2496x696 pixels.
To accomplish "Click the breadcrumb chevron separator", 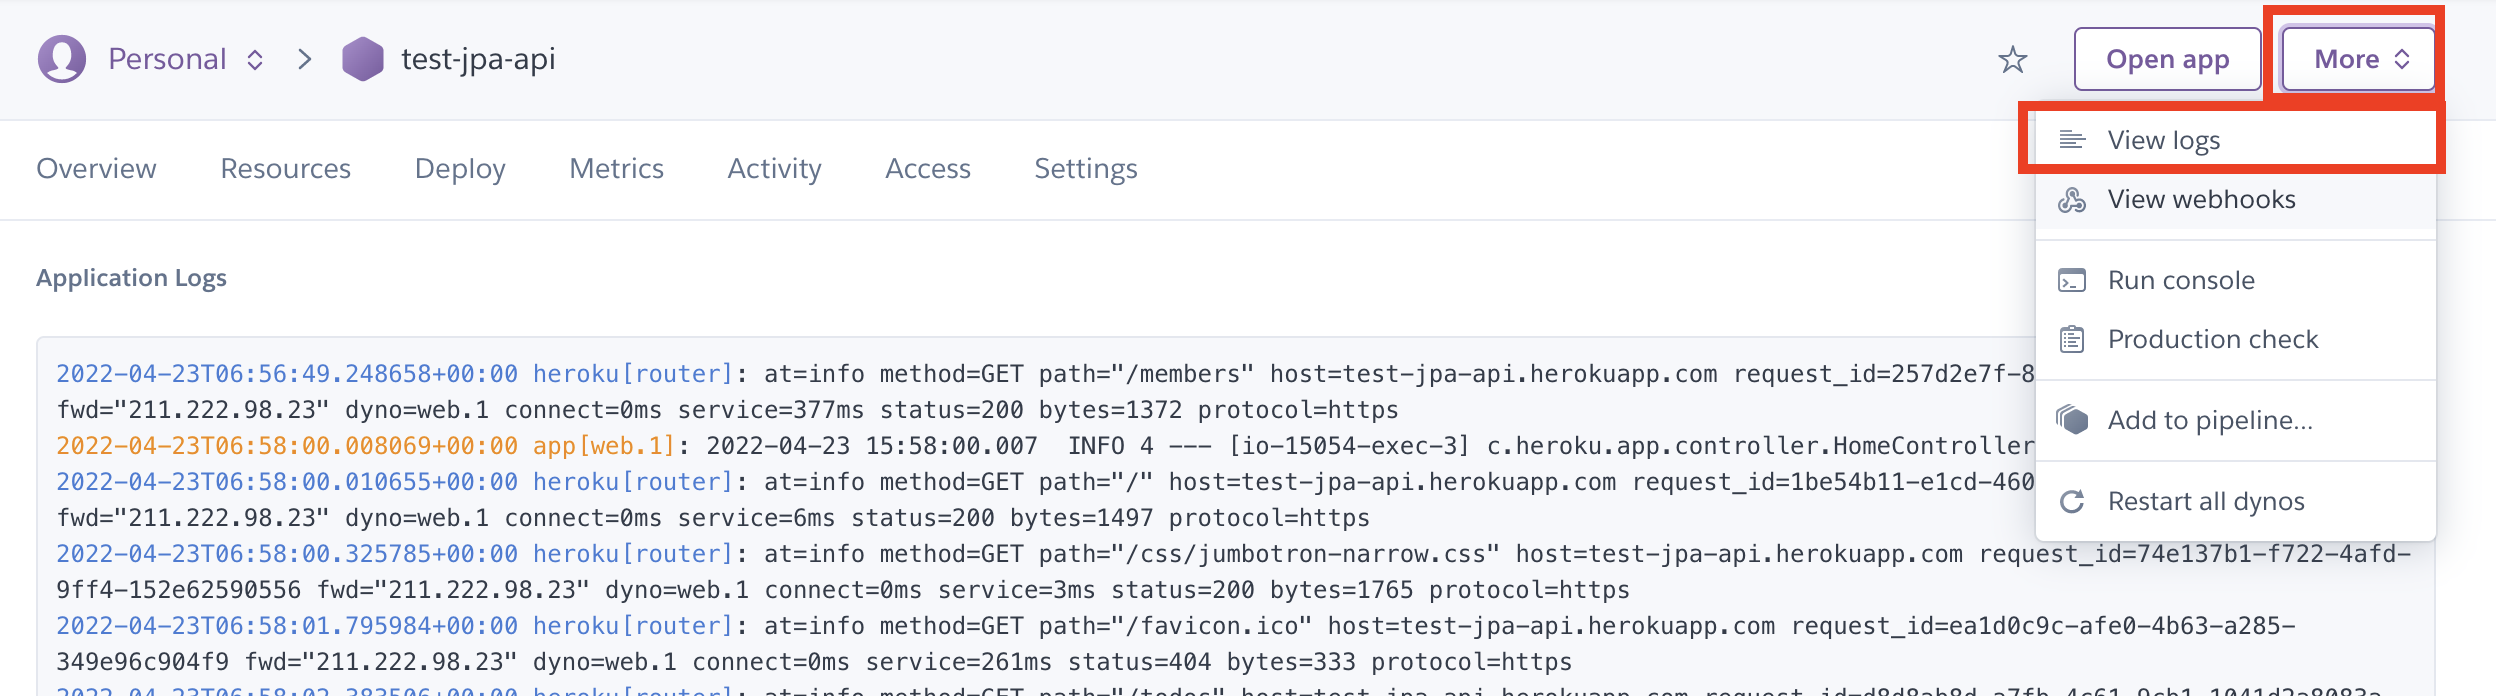I will coord(305,60).
